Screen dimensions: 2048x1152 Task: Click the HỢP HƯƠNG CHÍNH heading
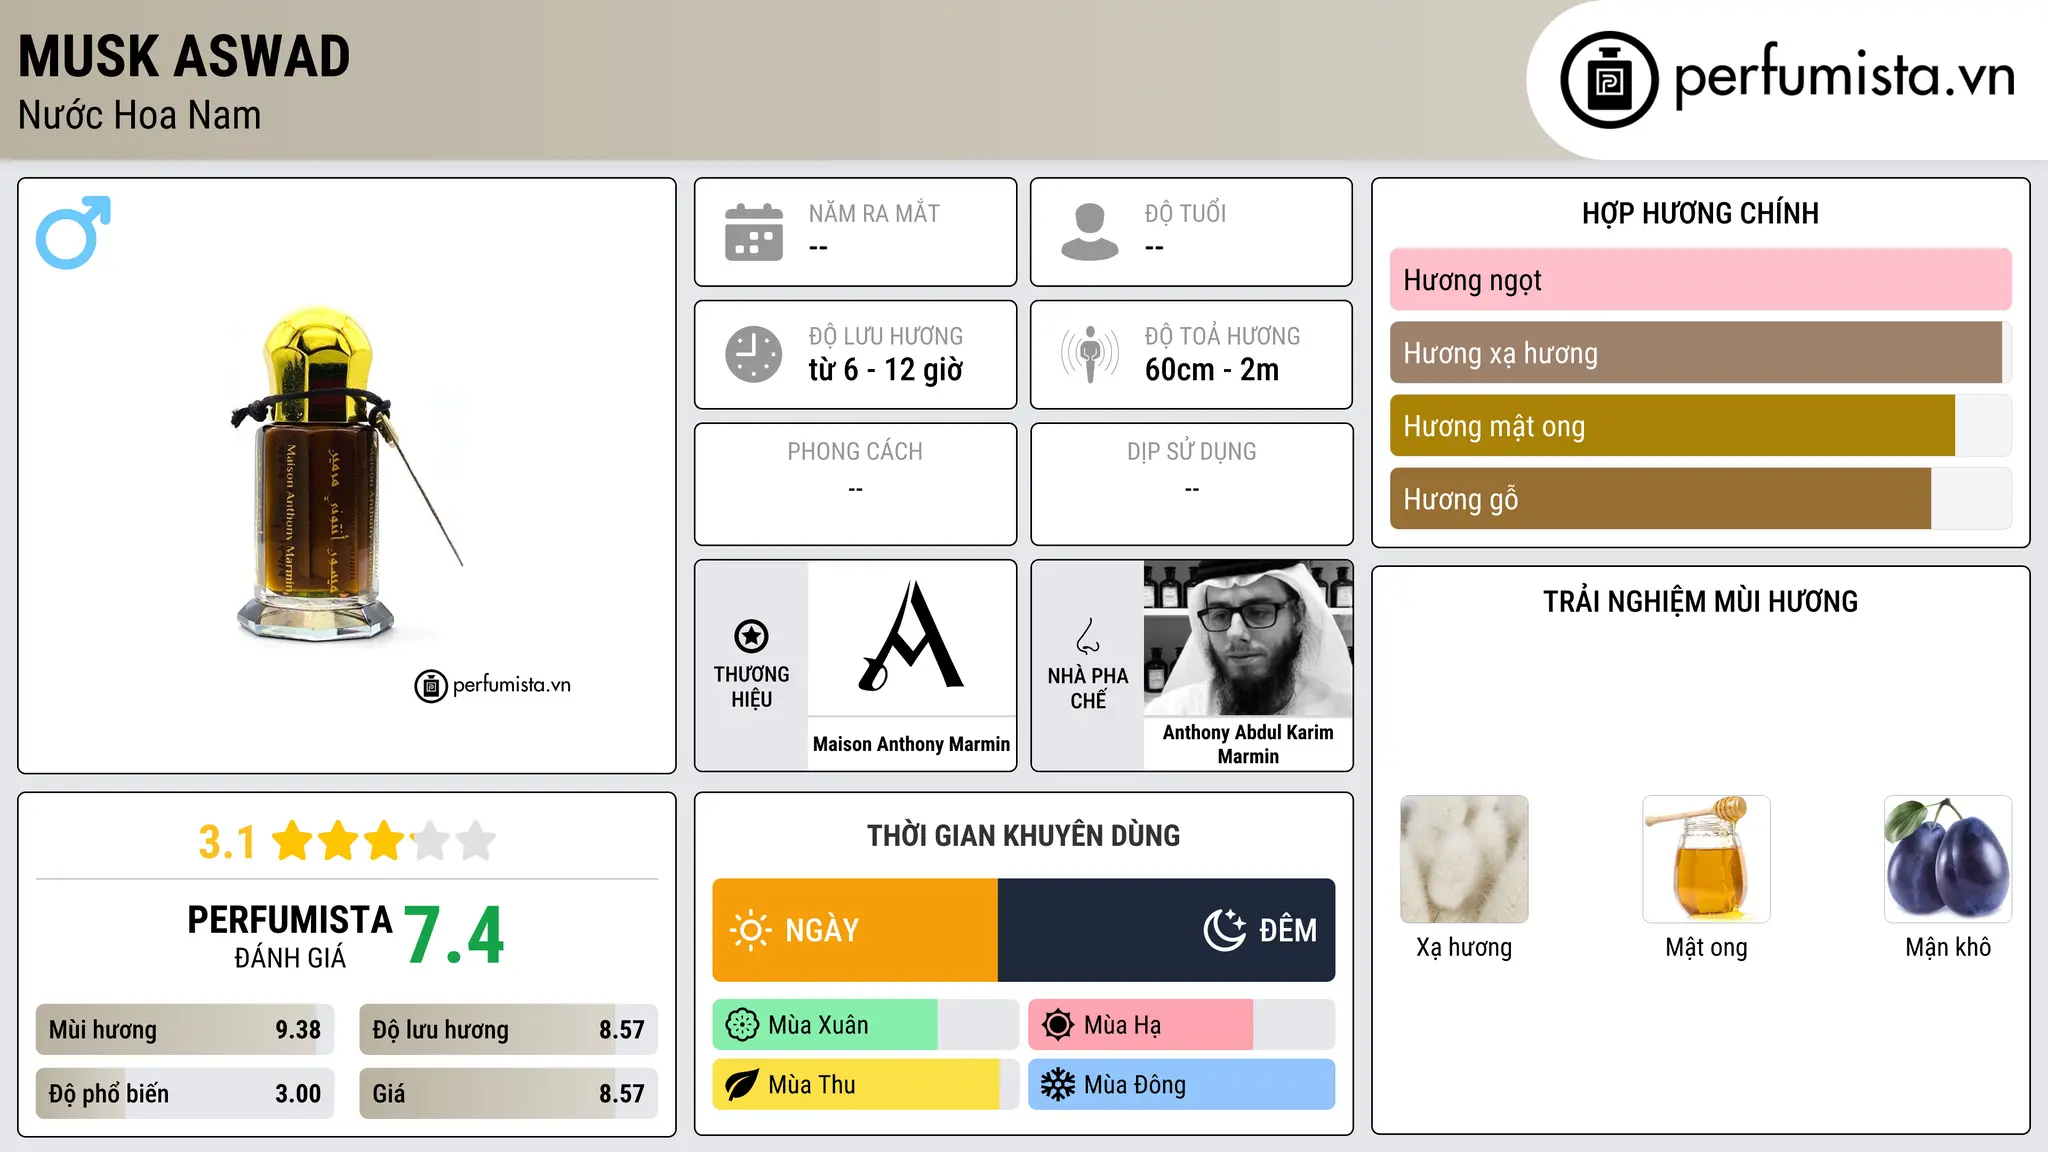pyautogui.click(x=1700, y=213)
